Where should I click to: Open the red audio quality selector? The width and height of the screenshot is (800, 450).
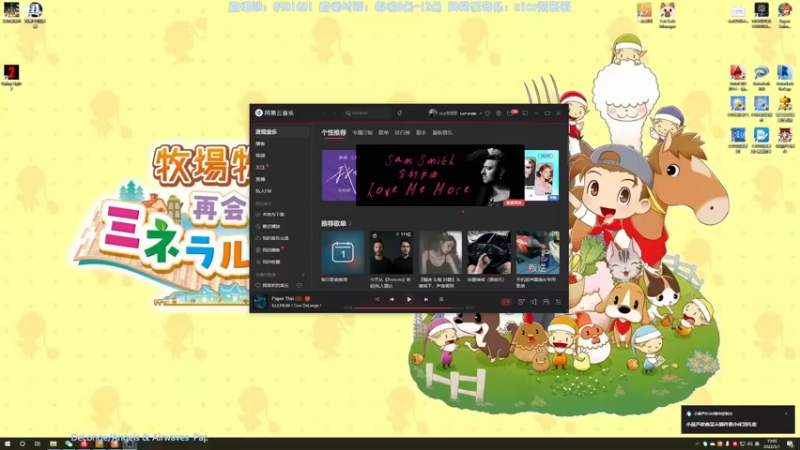click(506, 302)
